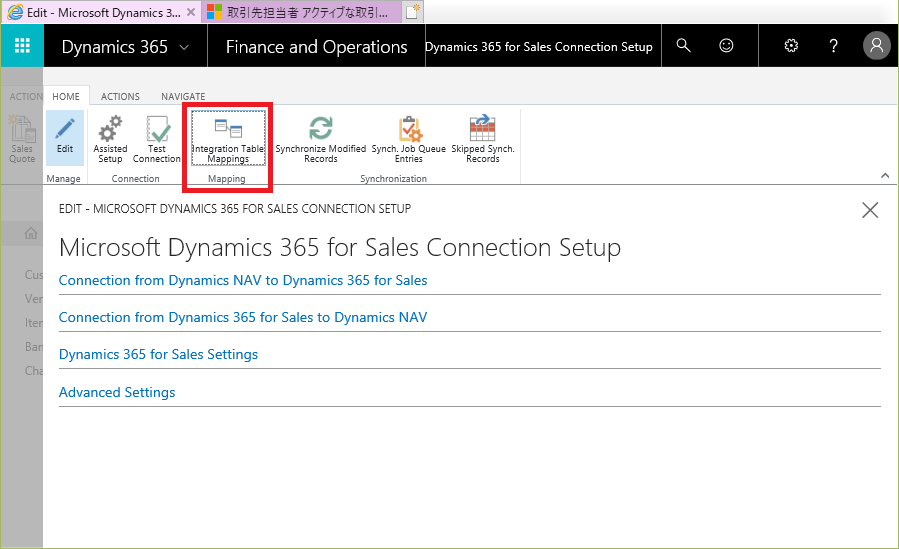The image size is (899, 549).
Task: Select the Edit - Microsoft Dynamics browser tab
Action: 101,13
